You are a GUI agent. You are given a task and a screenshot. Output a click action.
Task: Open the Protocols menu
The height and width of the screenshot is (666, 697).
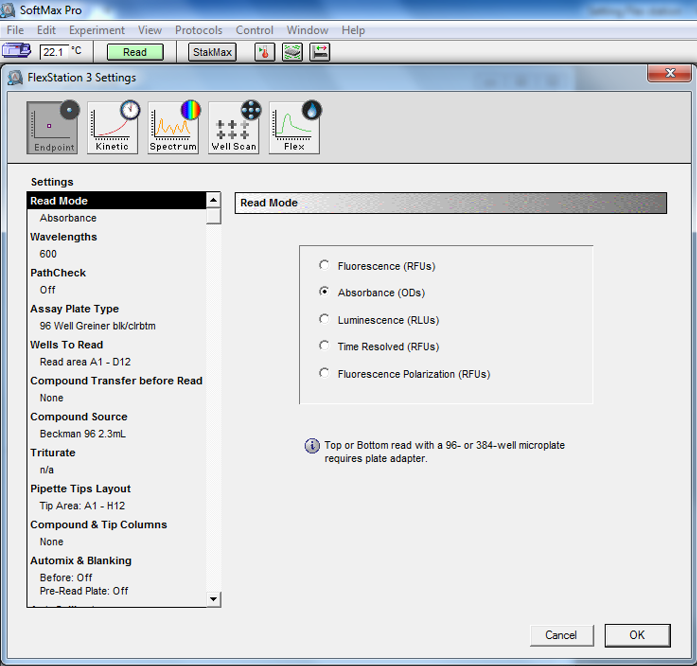[198, 30]
